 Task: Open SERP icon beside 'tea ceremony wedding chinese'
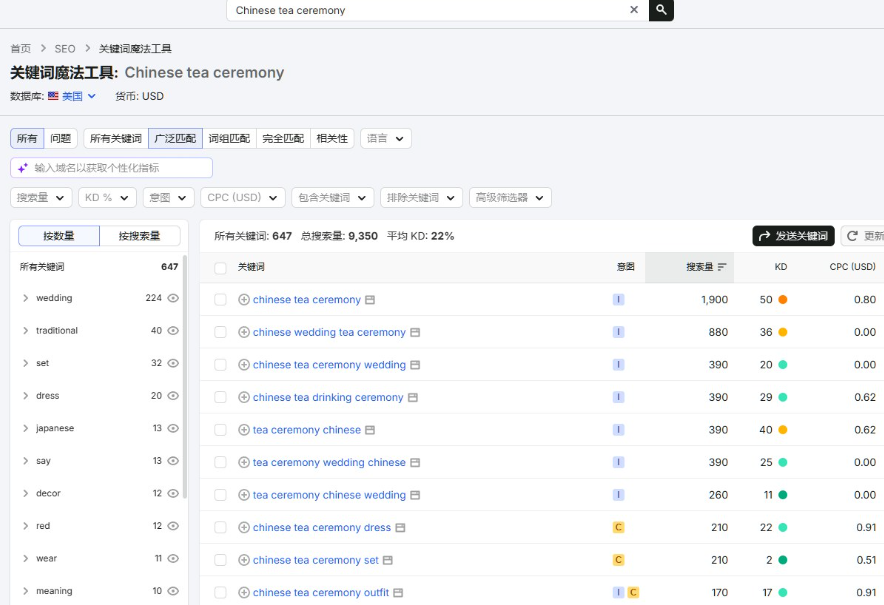click(x=415, y=463)
